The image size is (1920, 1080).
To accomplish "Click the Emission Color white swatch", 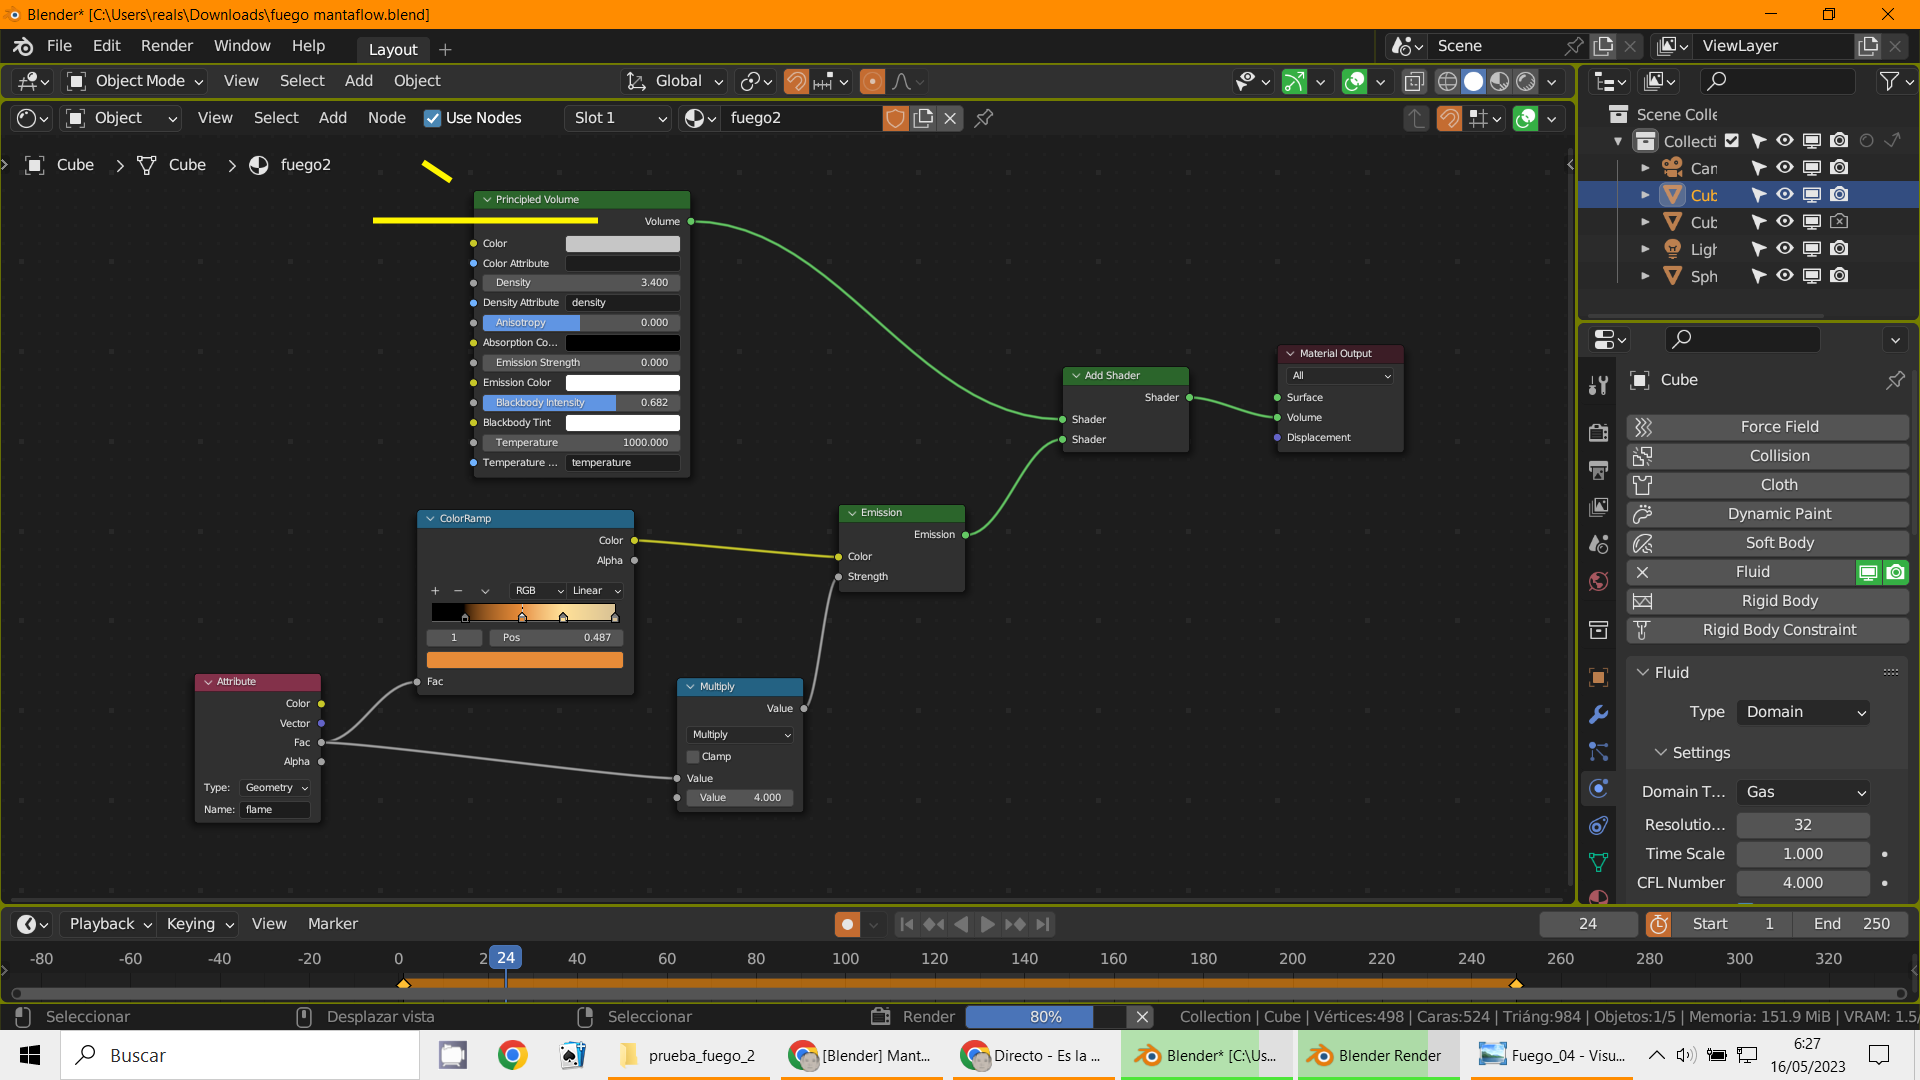I will pyautogui.click(x=622, y=383).
